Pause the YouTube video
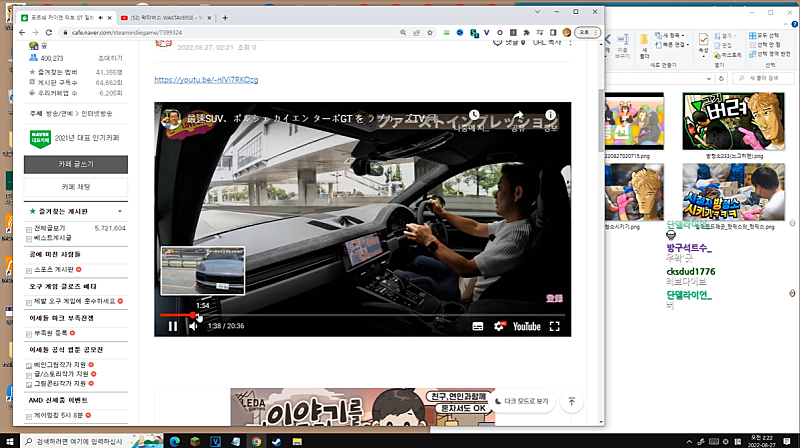This screenshot has height=448, width=800. (x=172, y=326)
